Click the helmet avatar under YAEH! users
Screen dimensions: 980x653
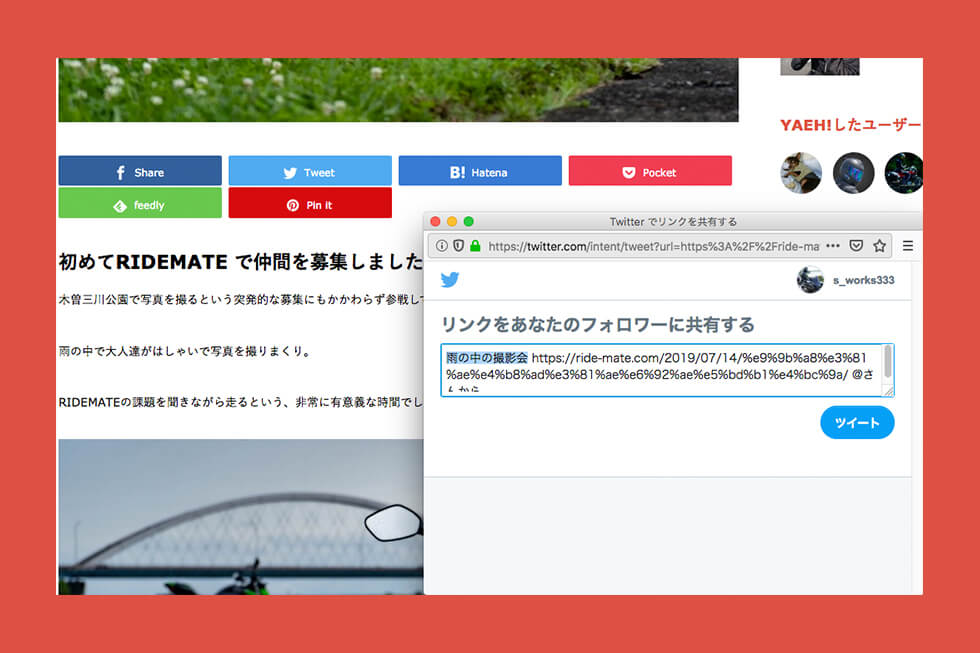853,173
